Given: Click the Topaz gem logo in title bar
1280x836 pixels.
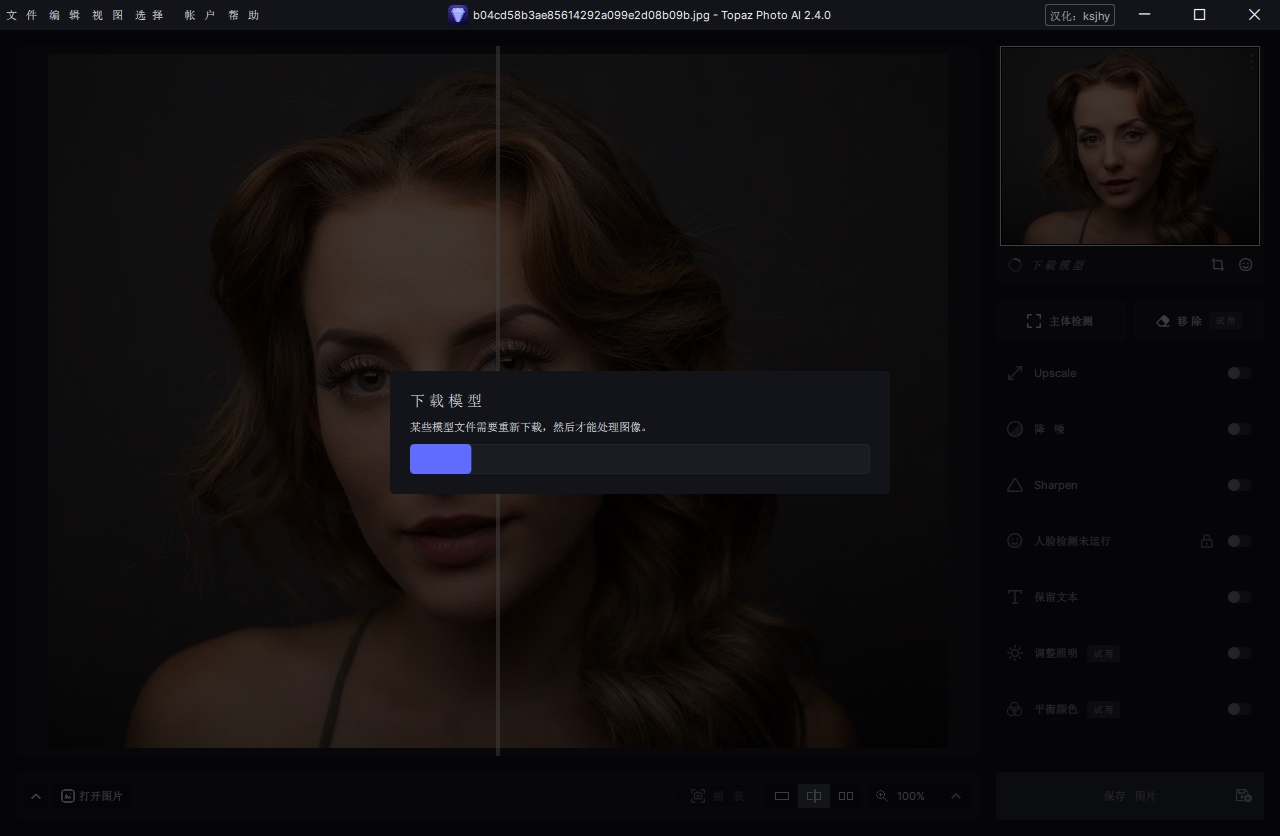Looking at the screenshot, I should coord(457,15).
